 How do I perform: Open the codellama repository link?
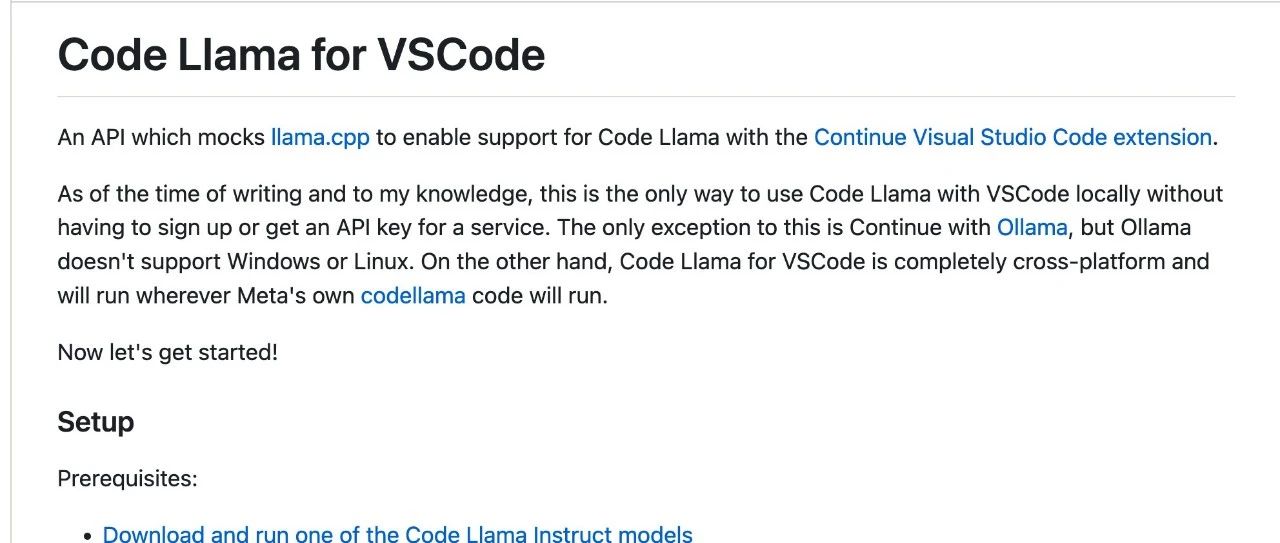[x=413, y=296]
